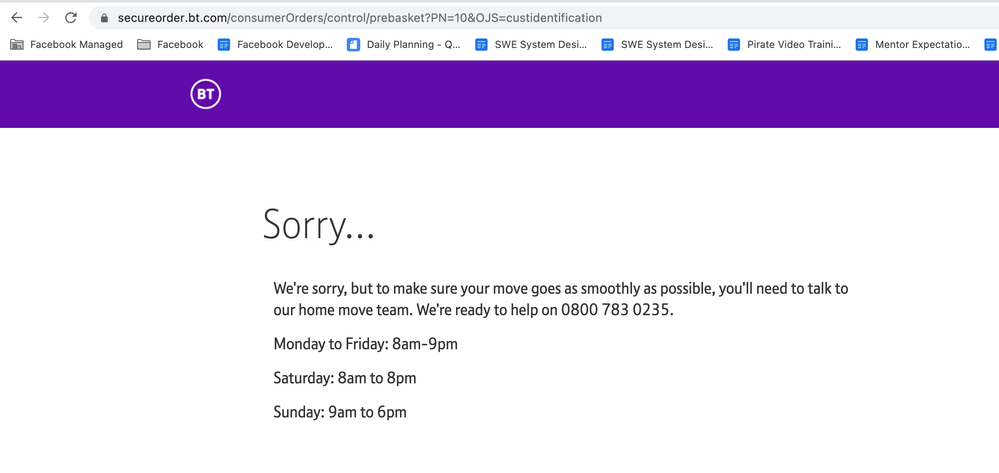Open the Facebook Managed bookmarks folder
Screen dimensions: 999x473
(x=66, y=45)
